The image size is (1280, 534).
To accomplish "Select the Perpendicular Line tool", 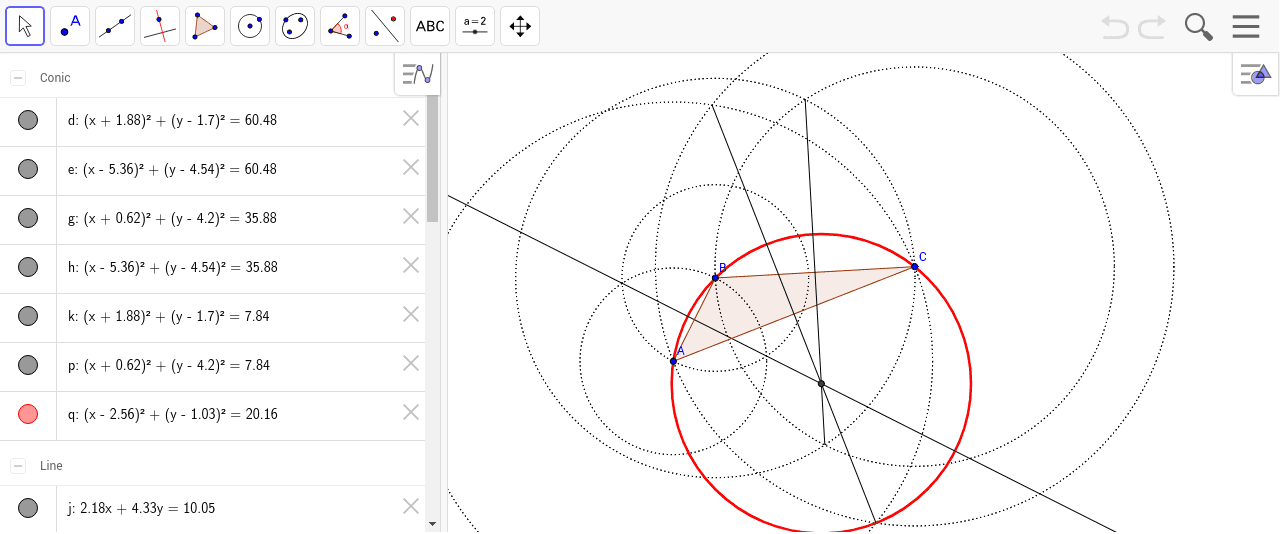I will (160, 26).
